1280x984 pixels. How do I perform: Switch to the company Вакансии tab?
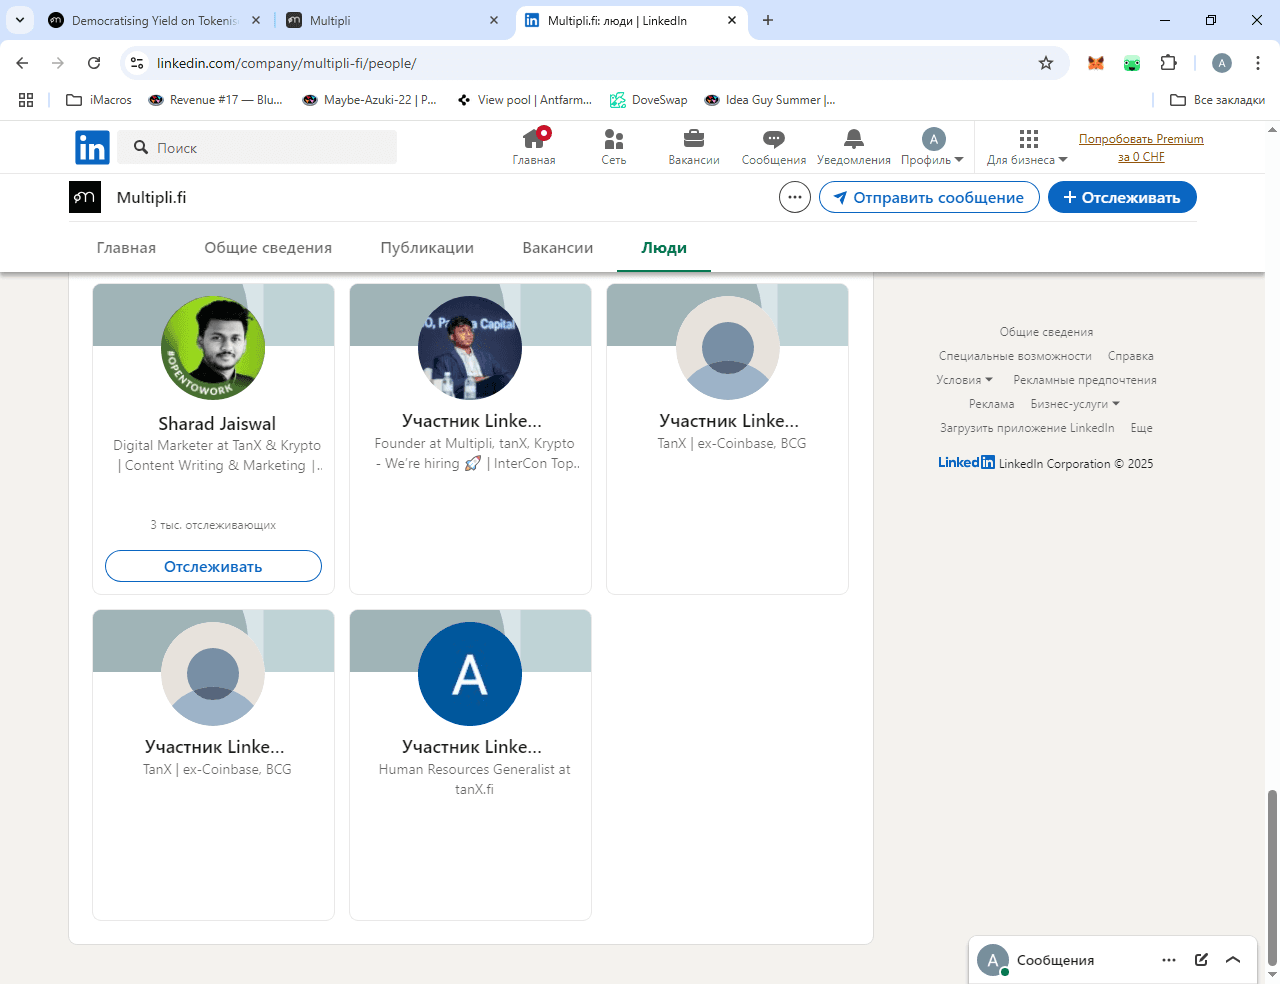tap(558, 248)
